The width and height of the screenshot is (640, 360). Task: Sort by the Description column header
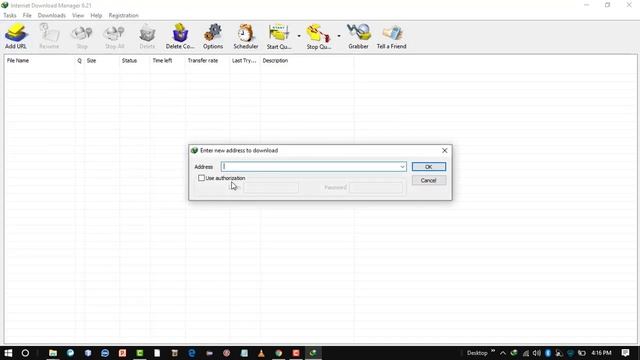pyautogui.click(x=307, y=60)
